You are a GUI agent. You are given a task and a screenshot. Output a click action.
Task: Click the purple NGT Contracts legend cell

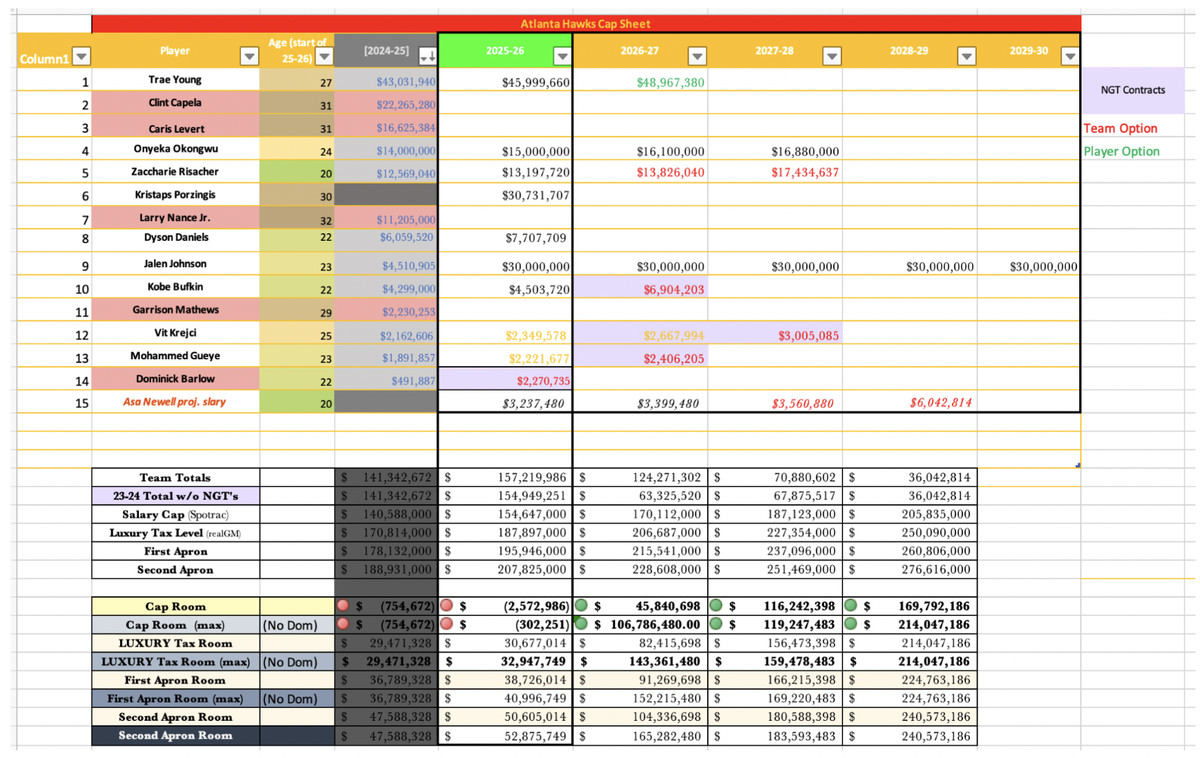1132,90
